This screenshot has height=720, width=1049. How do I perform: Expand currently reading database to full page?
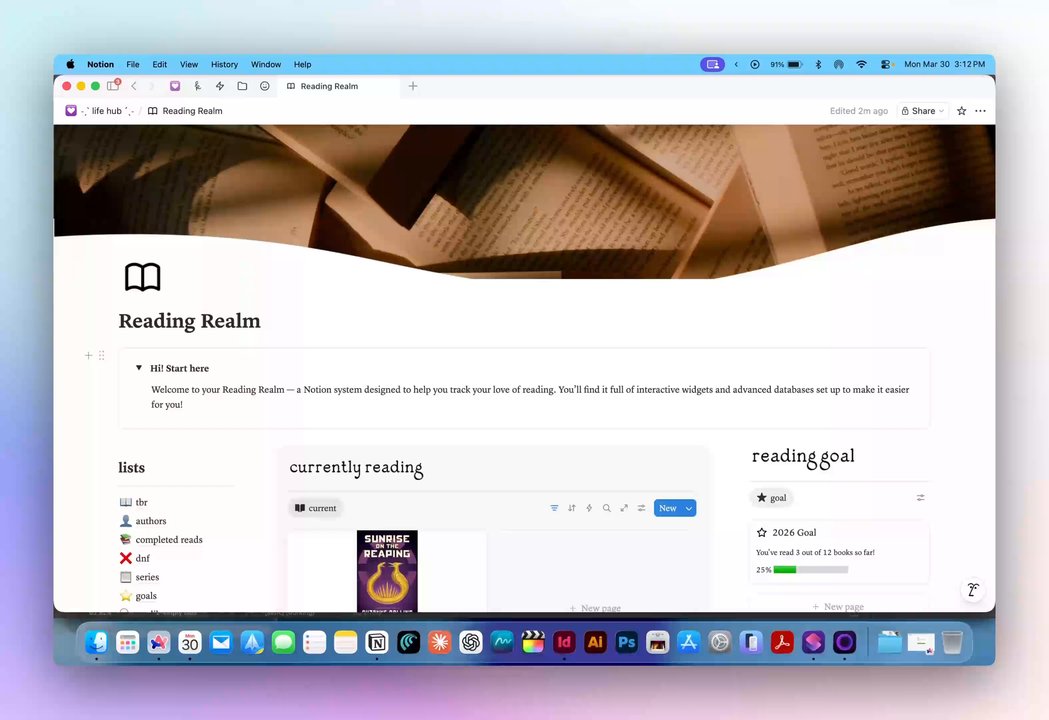click(x=624, y=508)
